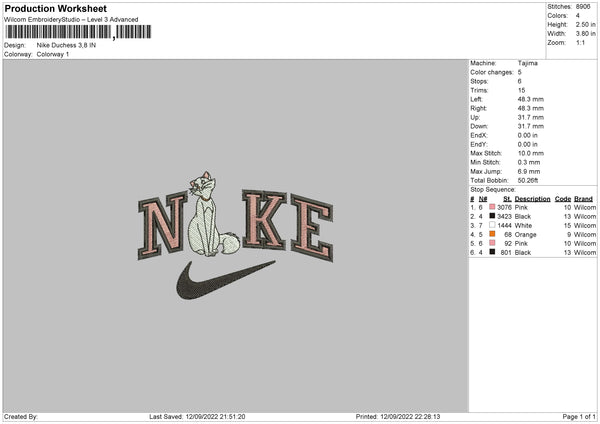Image resolution: width=600 pixels, height=424 pixels.
Task: Click the 'EndY:' label
Action: (x=479, y=144)
